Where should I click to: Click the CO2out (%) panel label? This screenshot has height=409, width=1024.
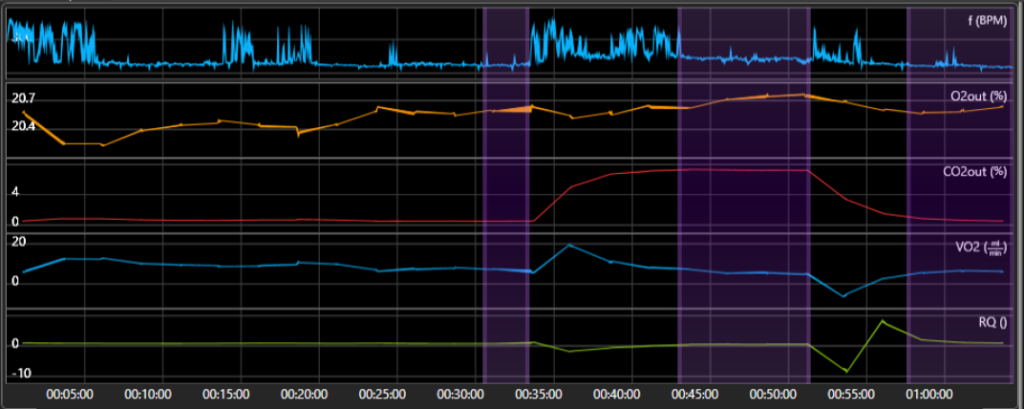(x=976, y=172)
